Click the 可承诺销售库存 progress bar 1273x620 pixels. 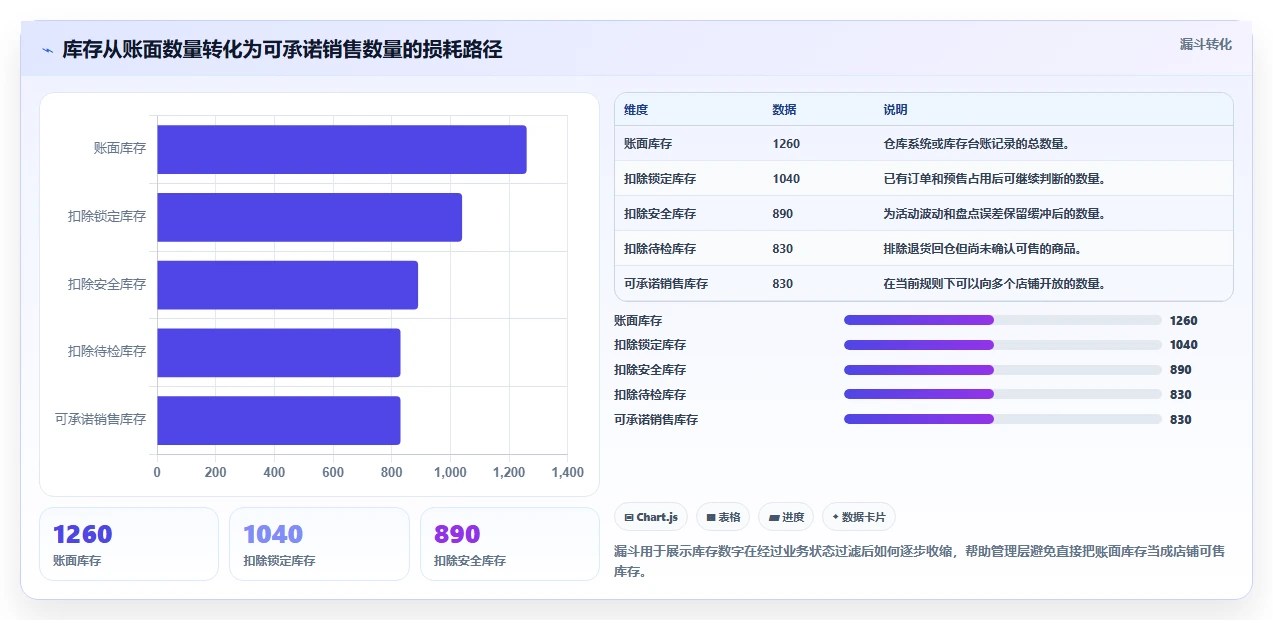pyautogui.click(x=1003, y=419)
